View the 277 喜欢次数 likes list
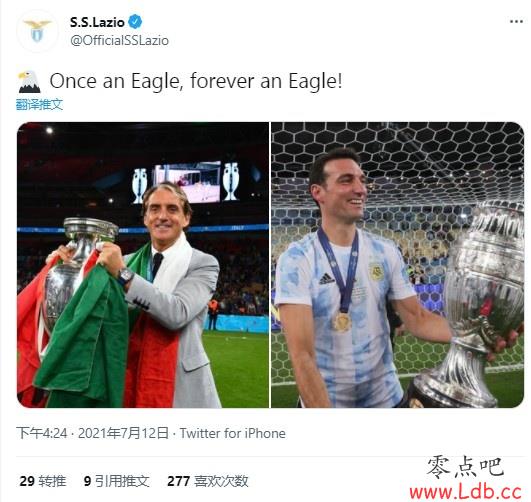531x502 pixels. 208,481
